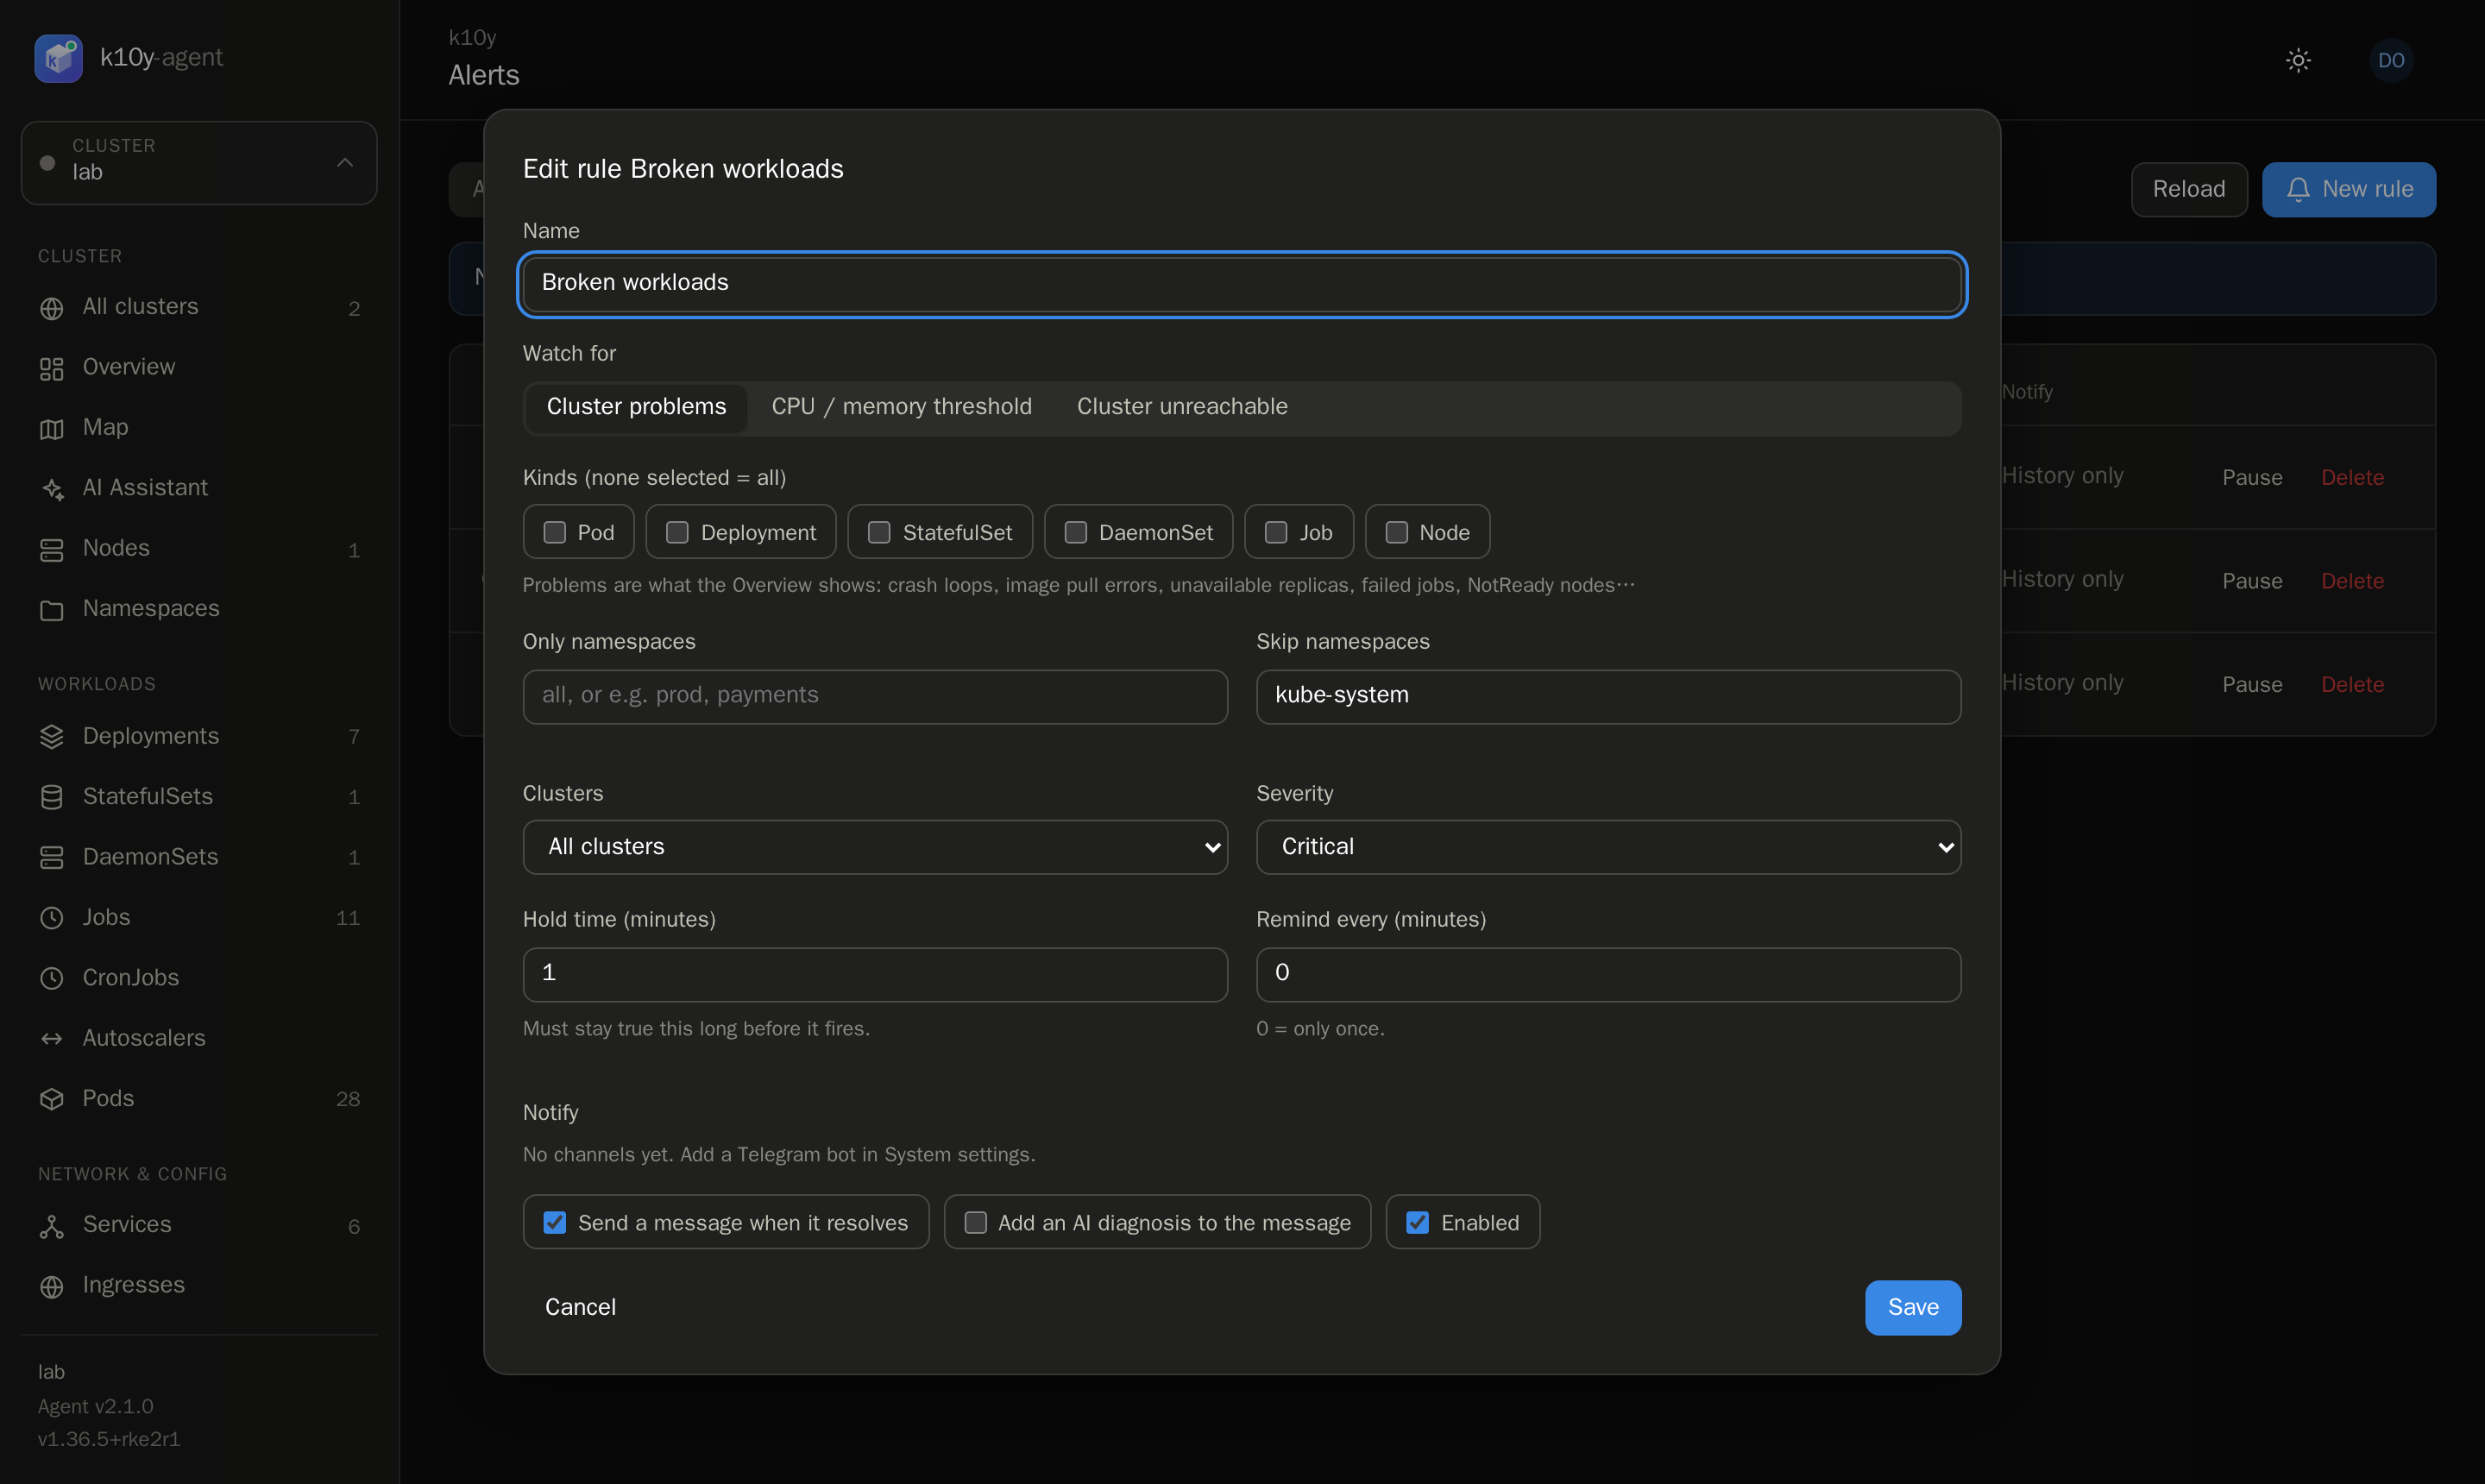Open the Autoscalers arrows icon

51,1039
